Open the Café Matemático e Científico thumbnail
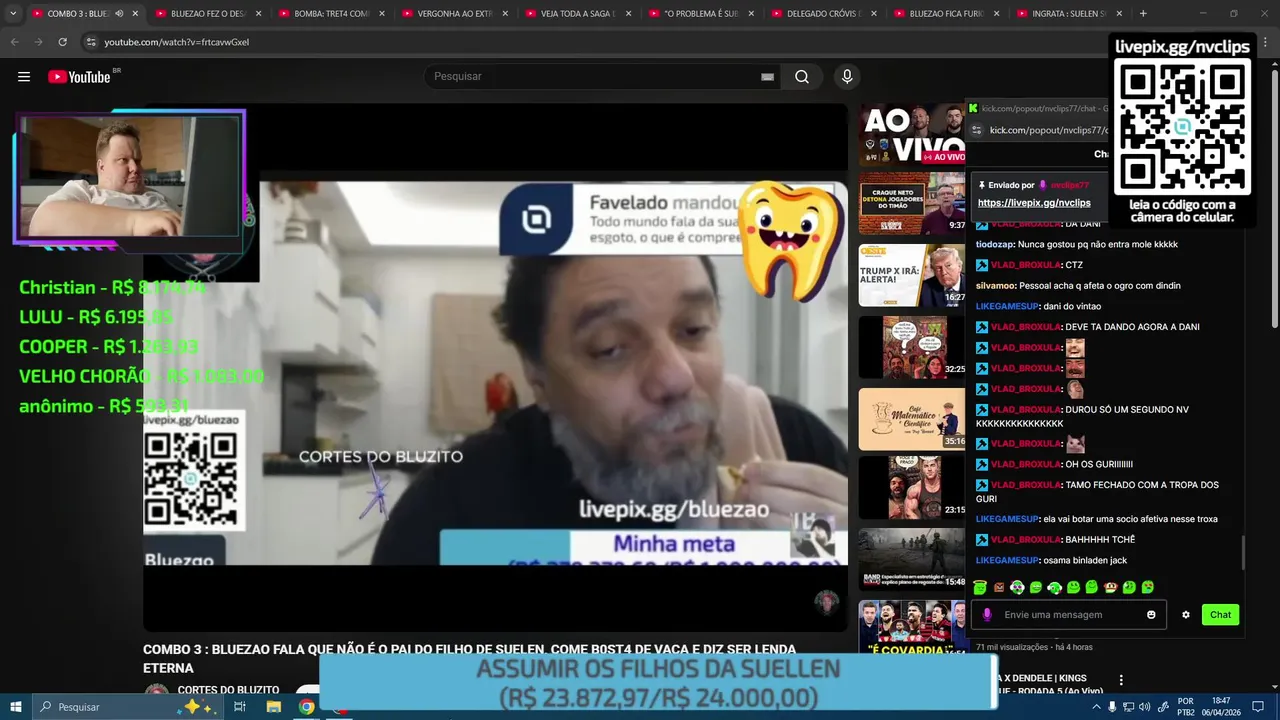This screenshot has height=720, width=1280. [x=912, y=419]
